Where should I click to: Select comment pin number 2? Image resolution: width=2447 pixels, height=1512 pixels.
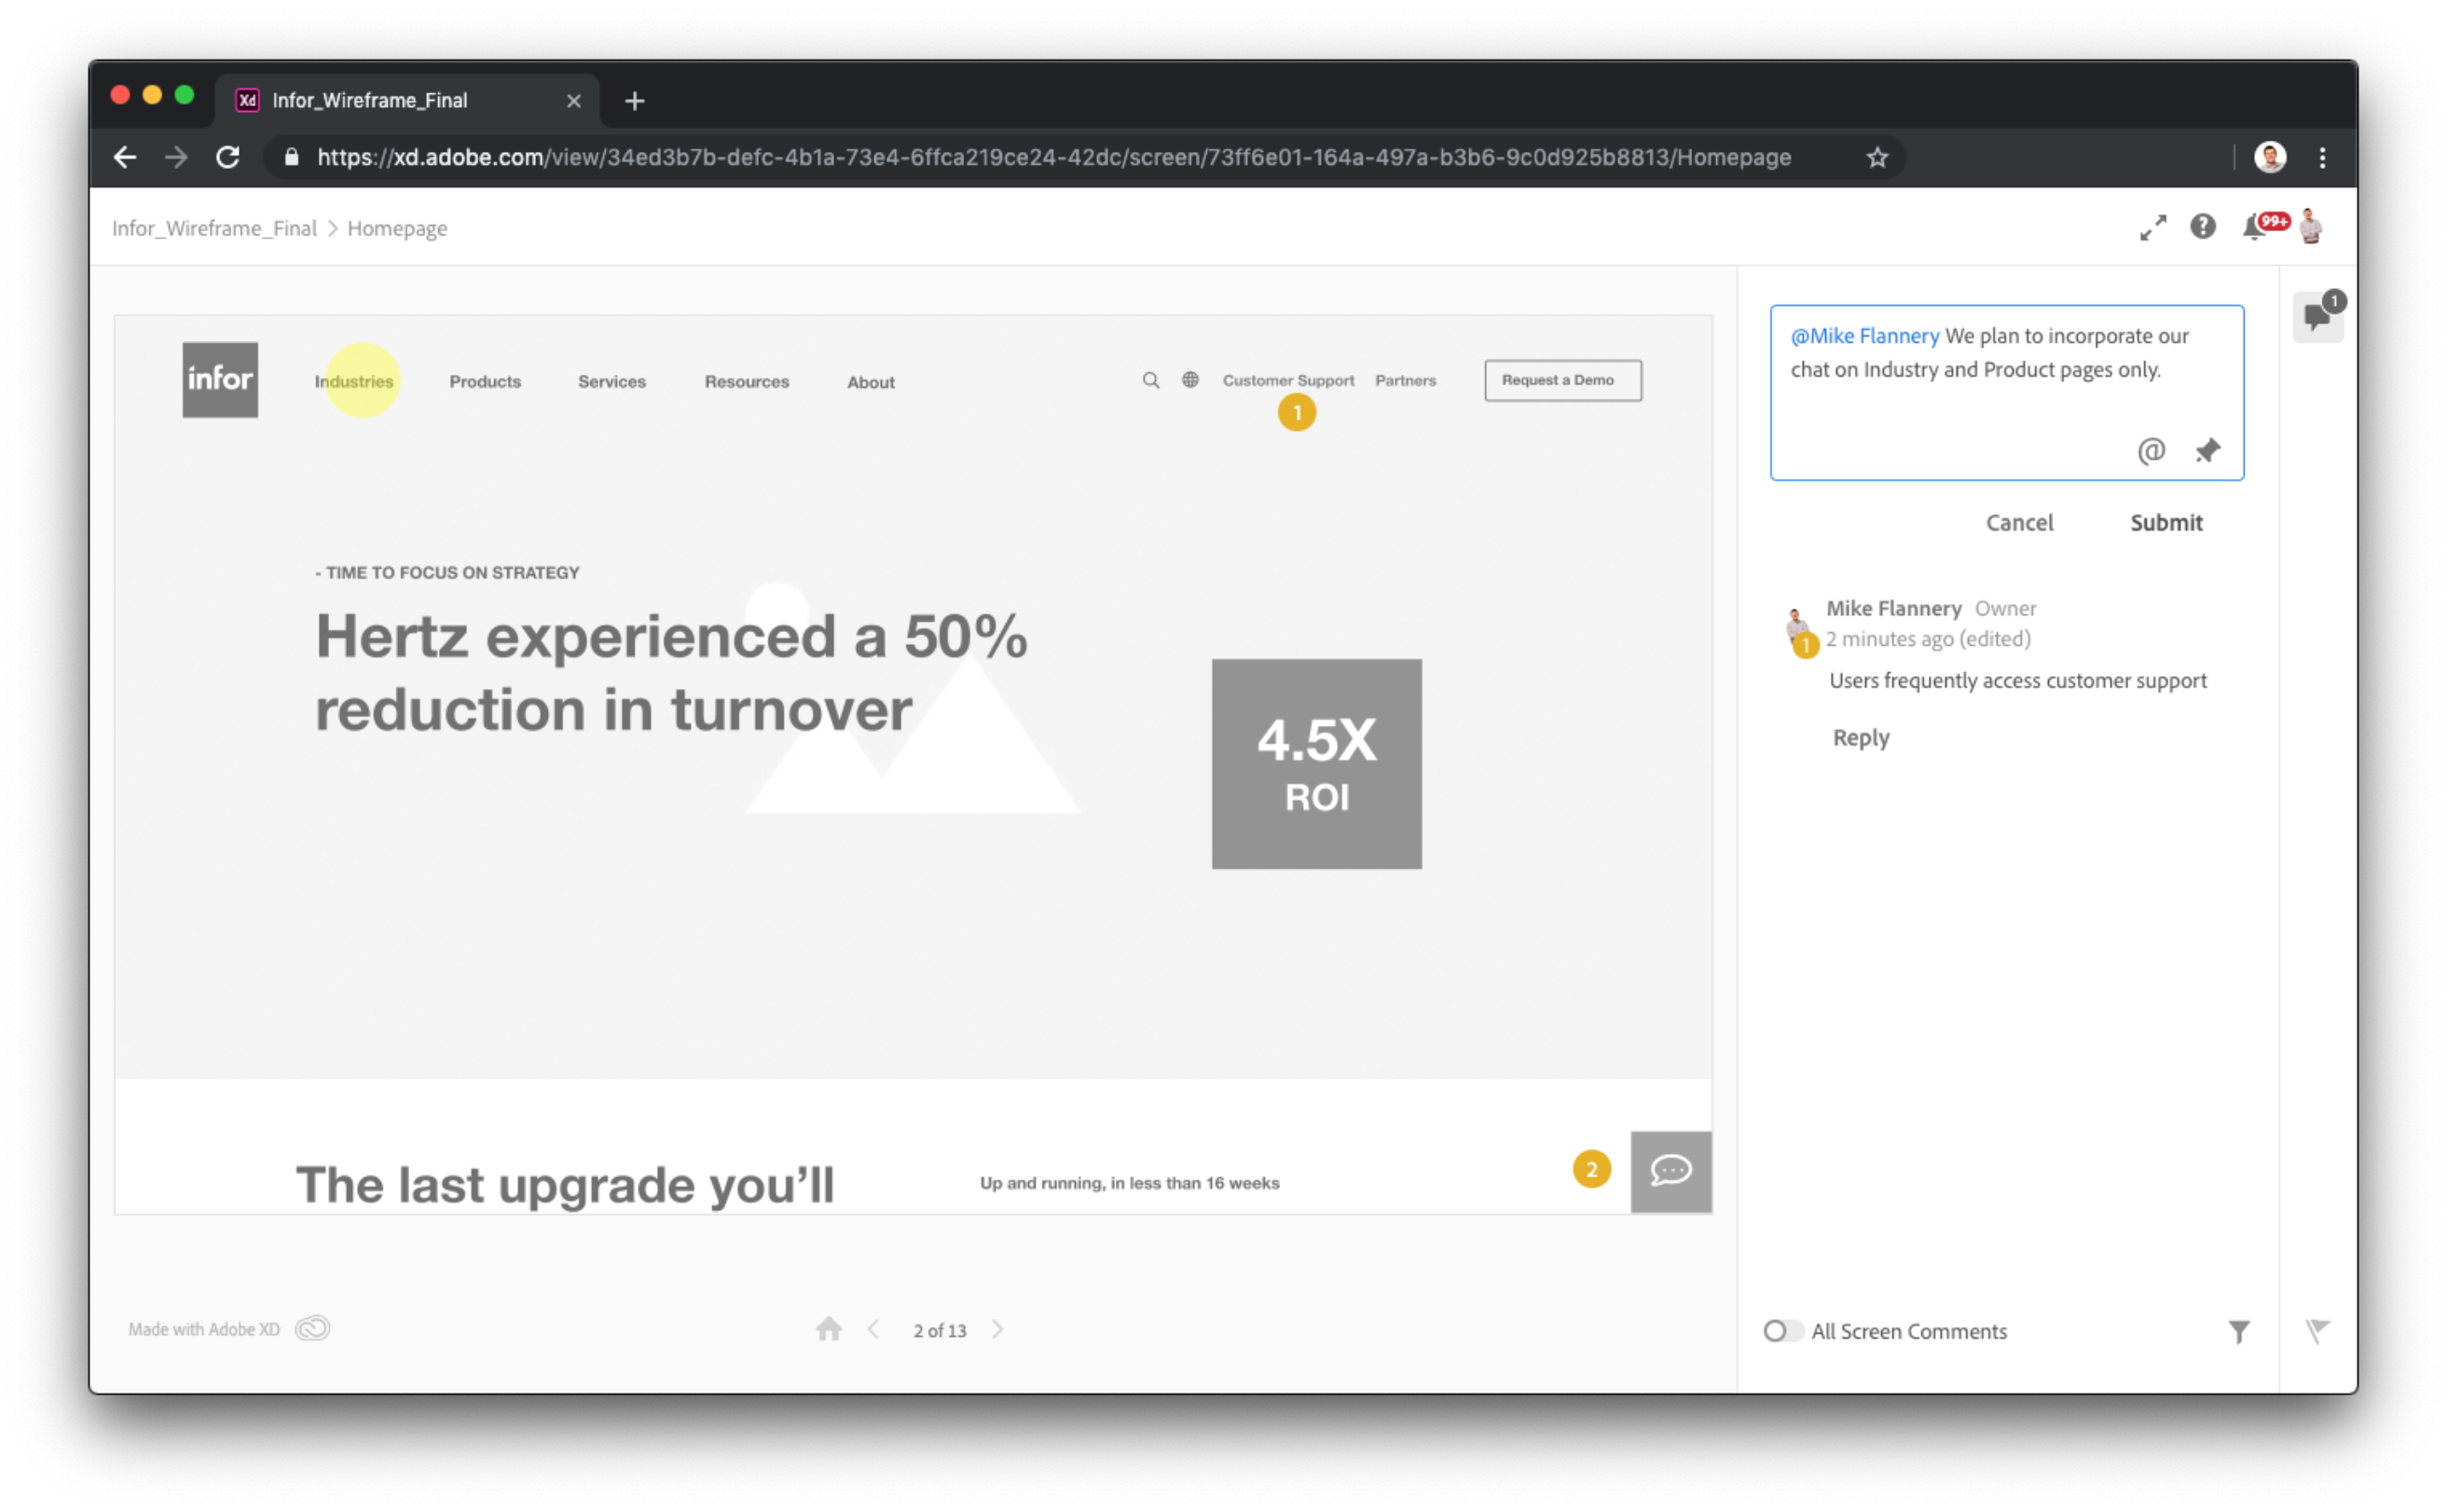(x=1592, y=1169)
